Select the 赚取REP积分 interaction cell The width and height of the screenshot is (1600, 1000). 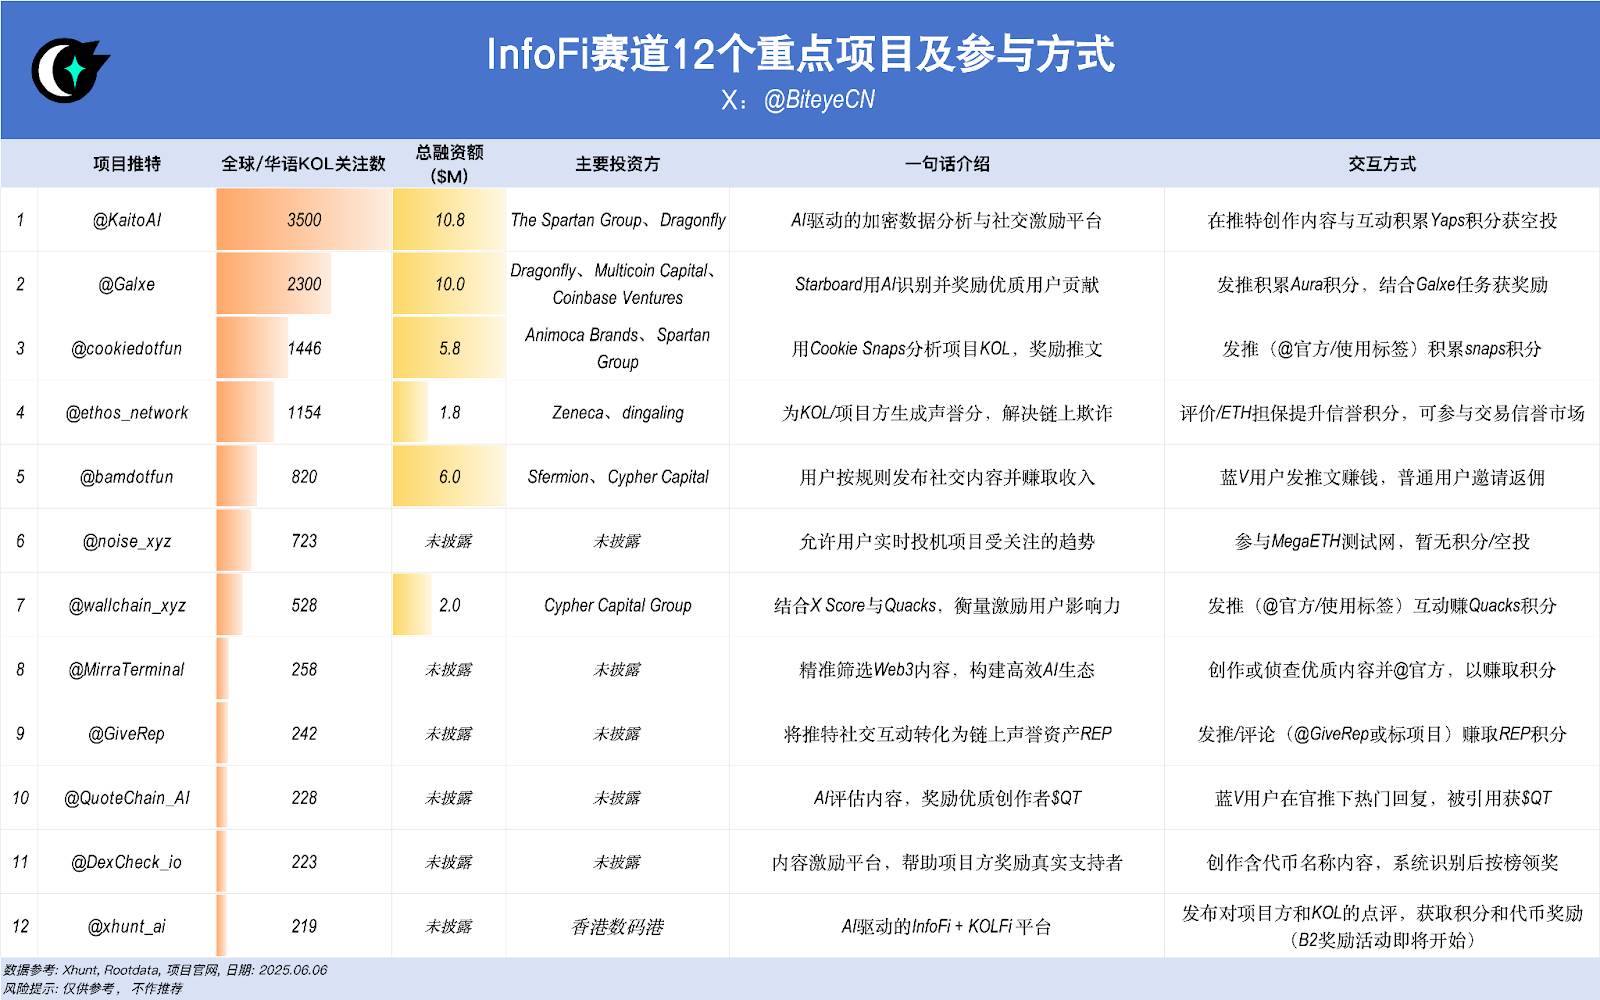1382,733
